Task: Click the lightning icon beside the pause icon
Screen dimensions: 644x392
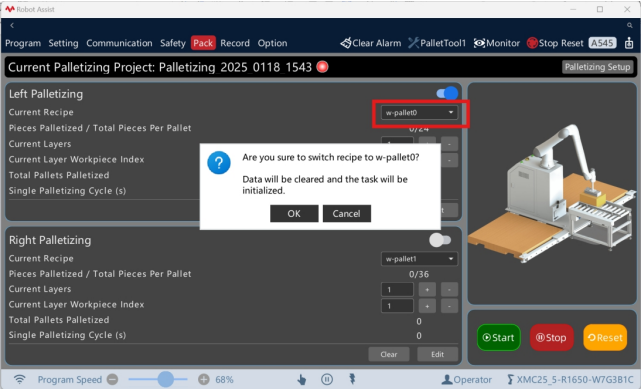Action: pos(352,379)
